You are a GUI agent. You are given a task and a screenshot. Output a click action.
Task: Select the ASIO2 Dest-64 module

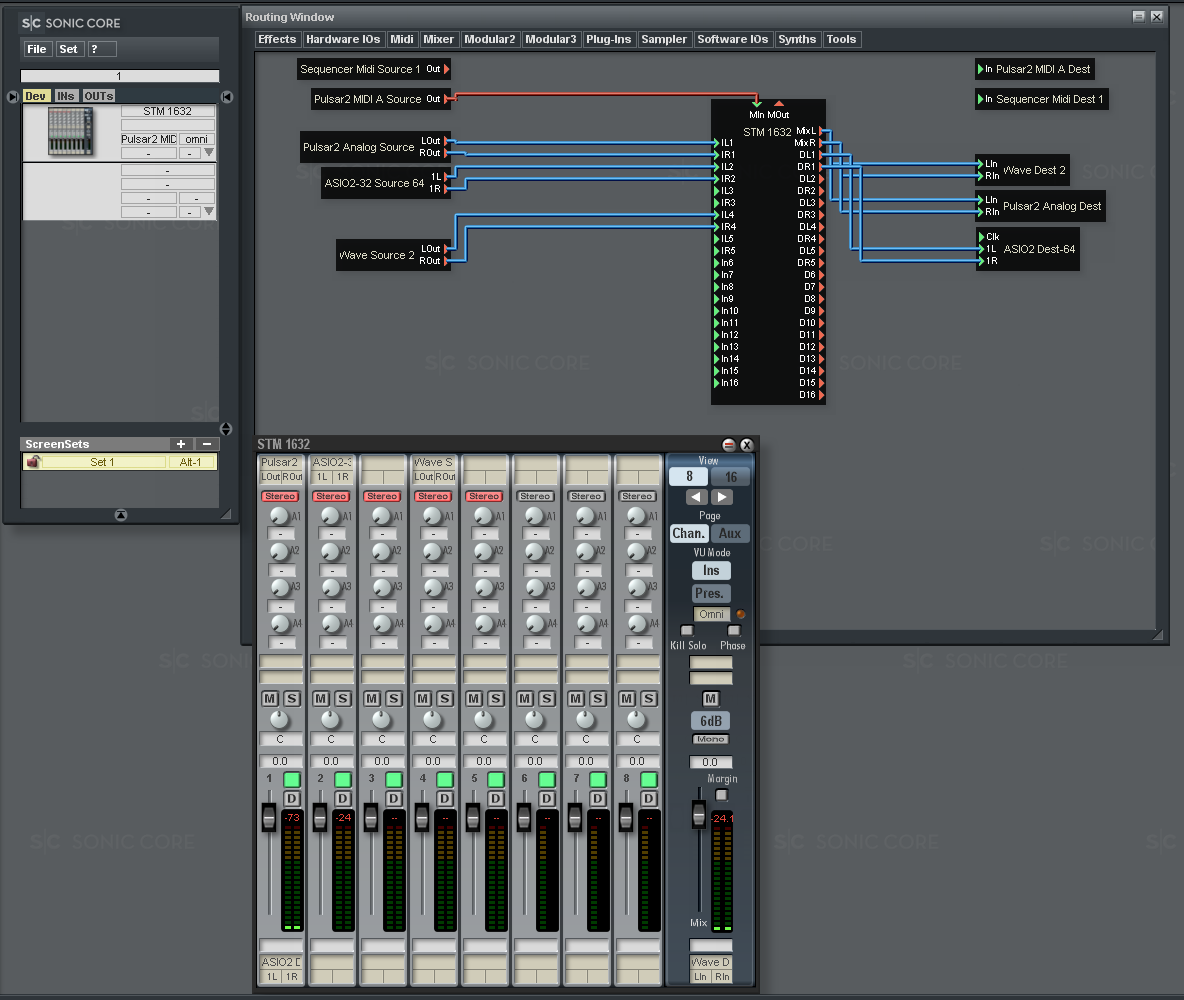click(1028, 248)
